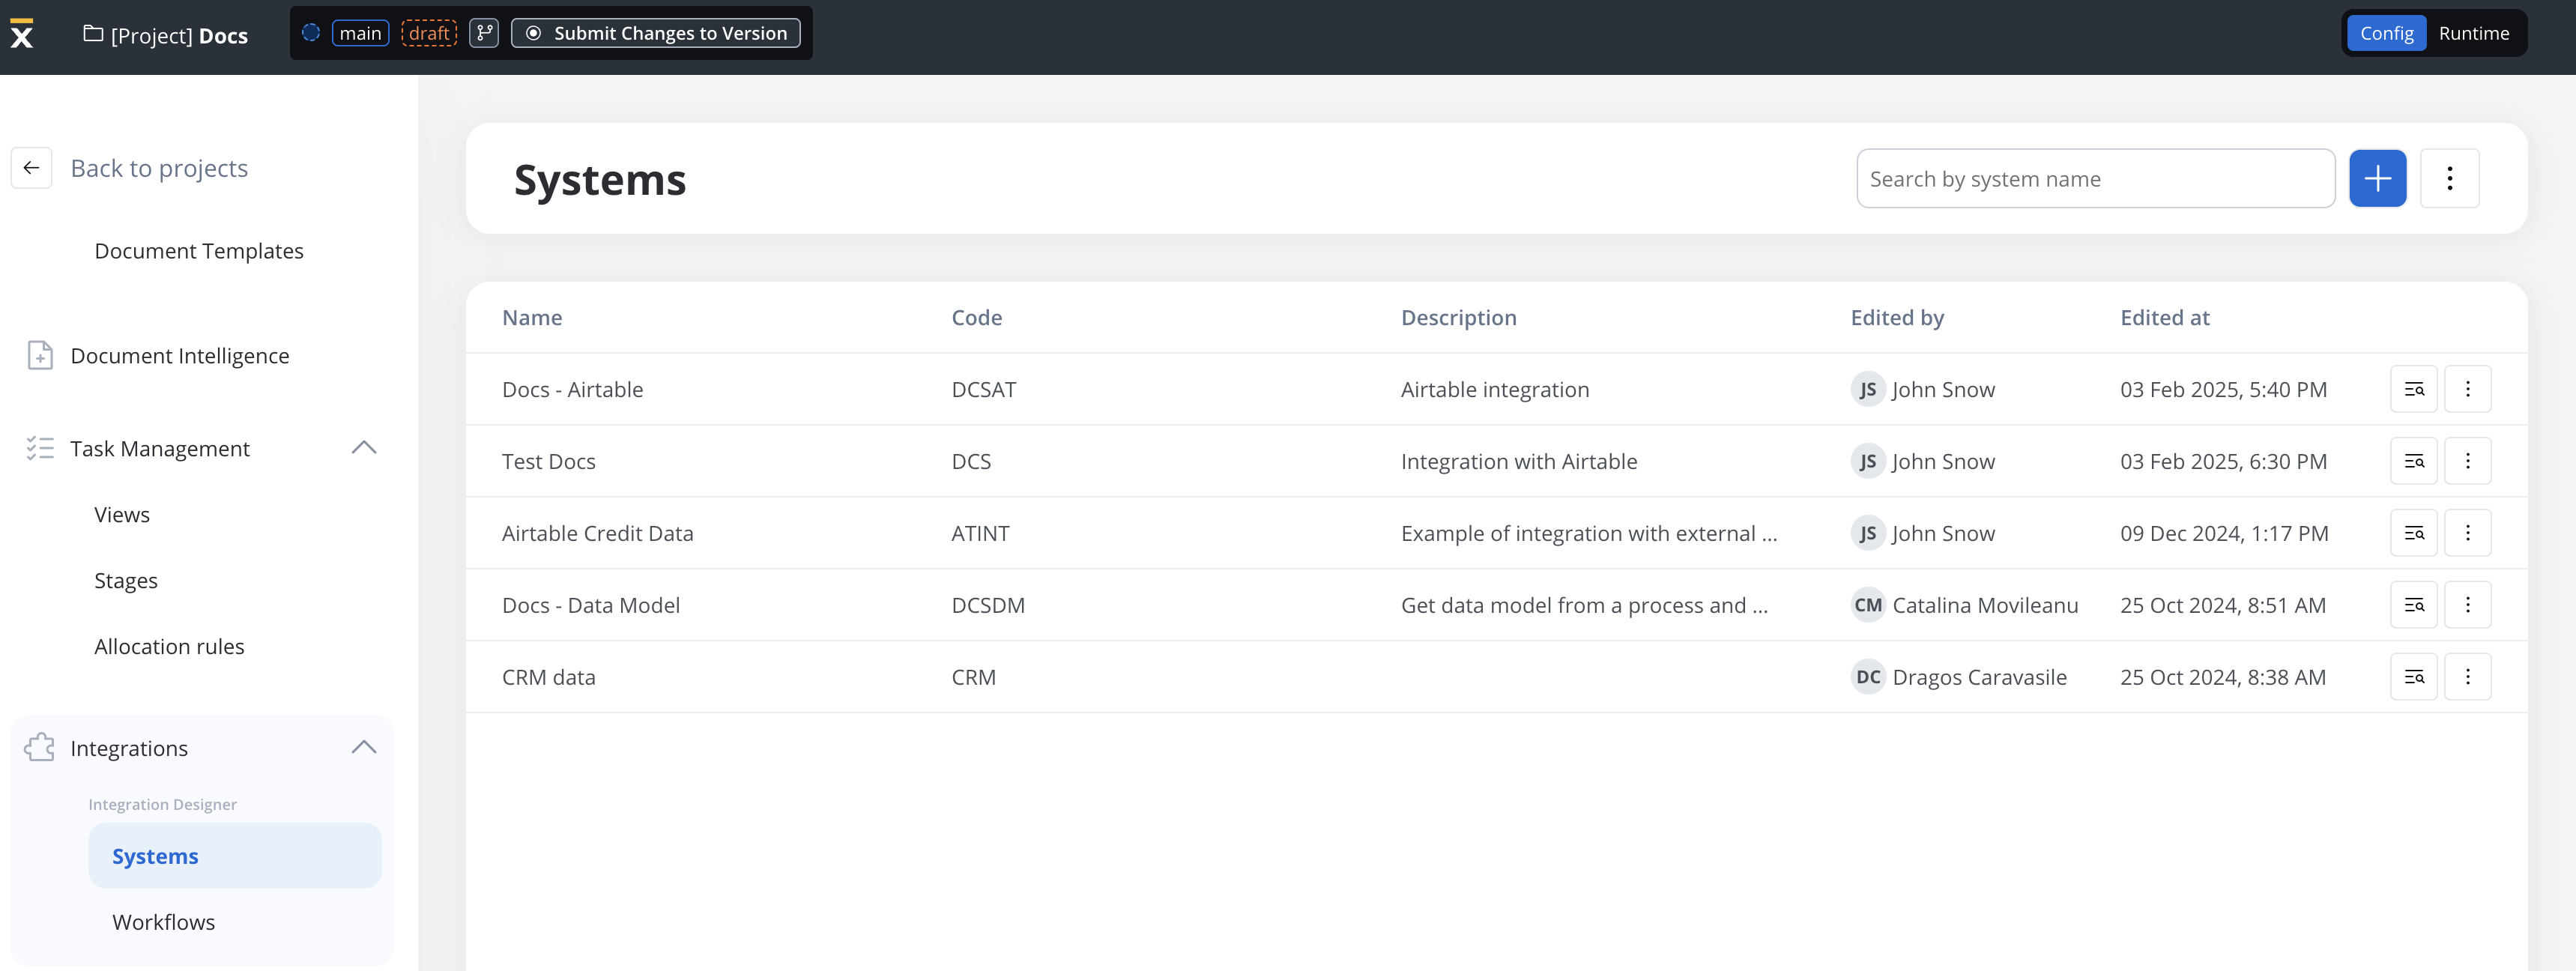Screen dimensions: 2576x971
Task: Open three-dot menu for Docs - Airtable row
Action: coord(2467,389)
